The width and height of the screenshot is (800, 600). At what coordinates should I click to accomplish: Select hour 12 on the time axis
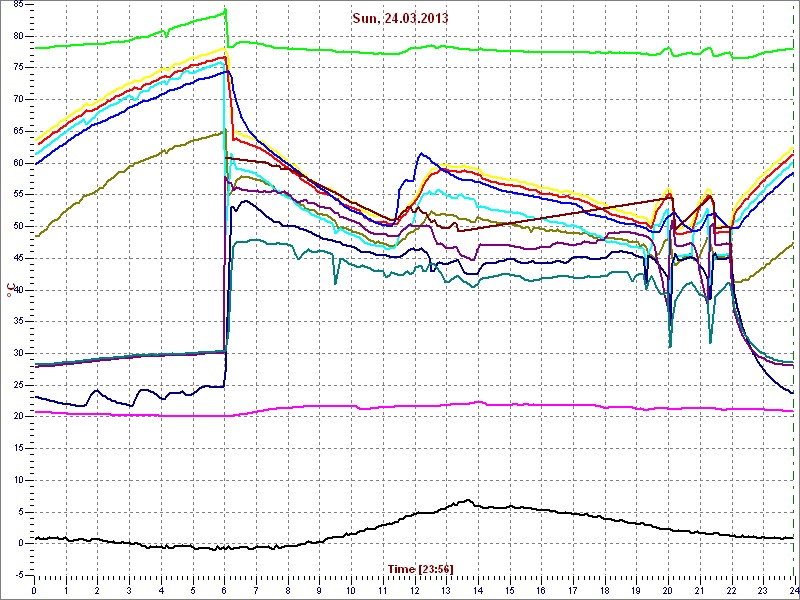tap(415, 589)
